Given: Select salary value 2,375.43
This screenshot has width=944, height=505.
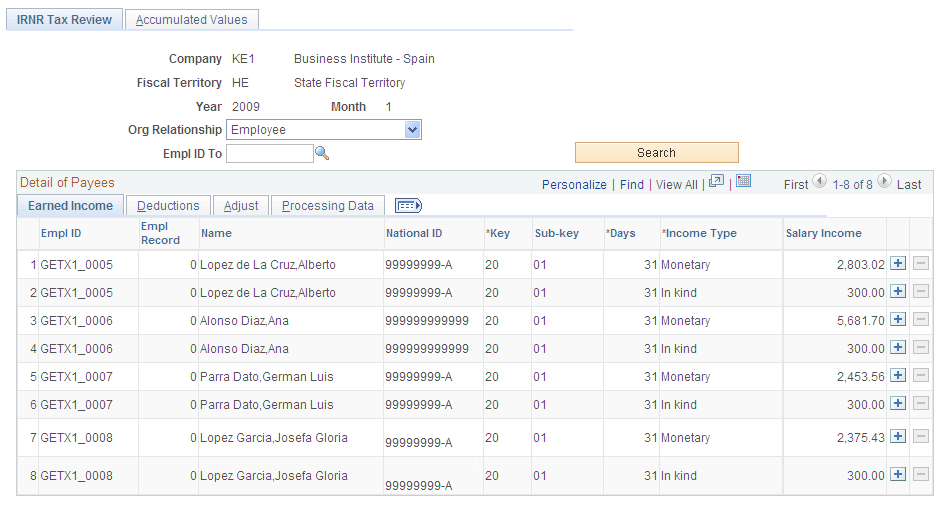Looking at the screenshot, I should tap(861, 438).
